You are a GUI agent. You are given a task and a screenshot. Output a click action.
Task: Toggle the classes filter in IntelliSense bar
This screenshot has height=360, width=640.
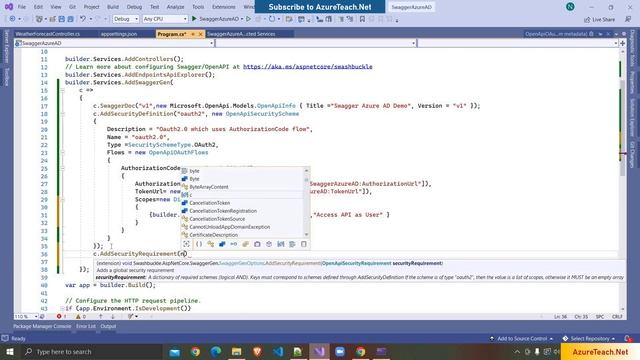[211, 244]
